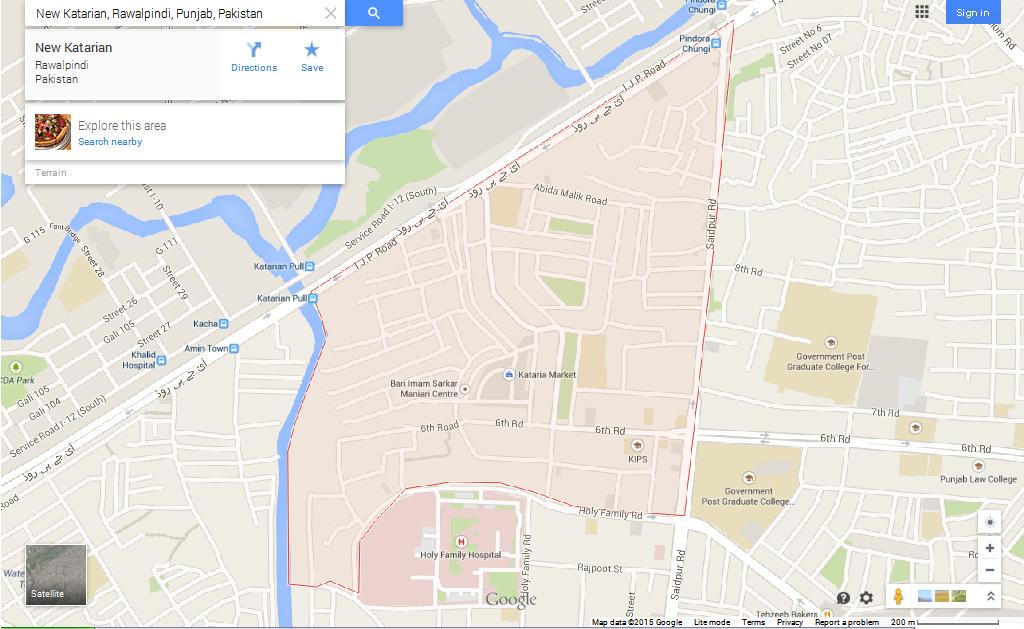Open the help question mark icon
Screen dimensions: 1024x629
click(x=843, y=598)
